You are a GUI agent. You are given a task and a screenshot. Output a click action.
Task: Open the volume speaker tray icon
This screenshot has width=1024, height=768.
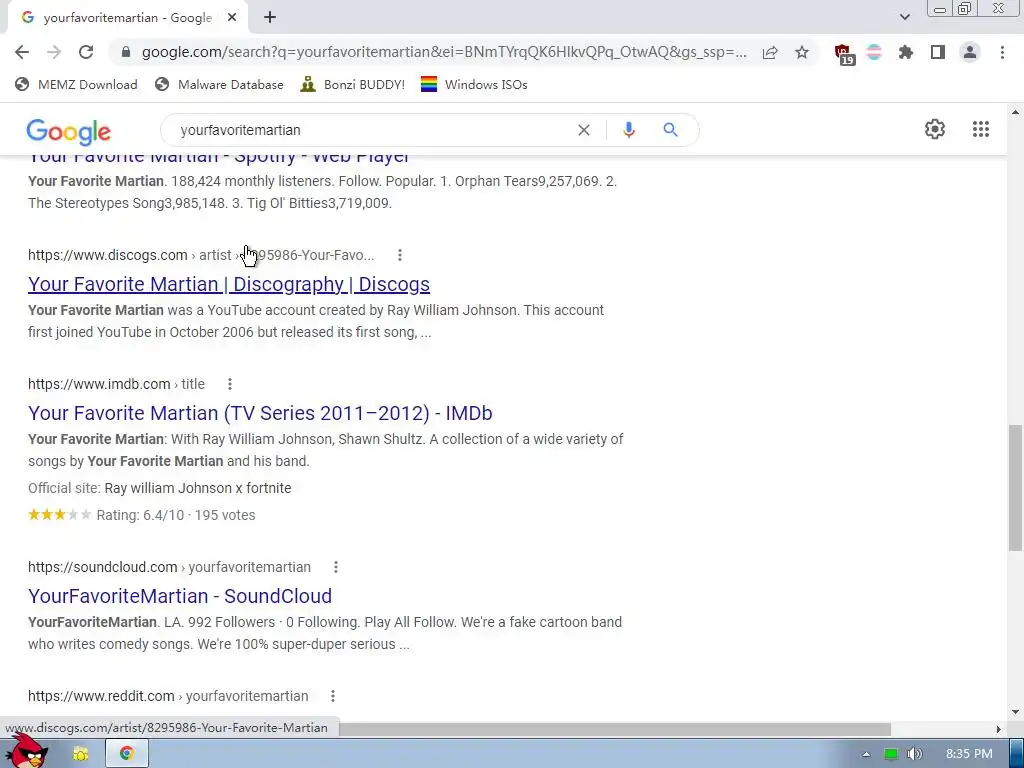(x=914, y=754)
